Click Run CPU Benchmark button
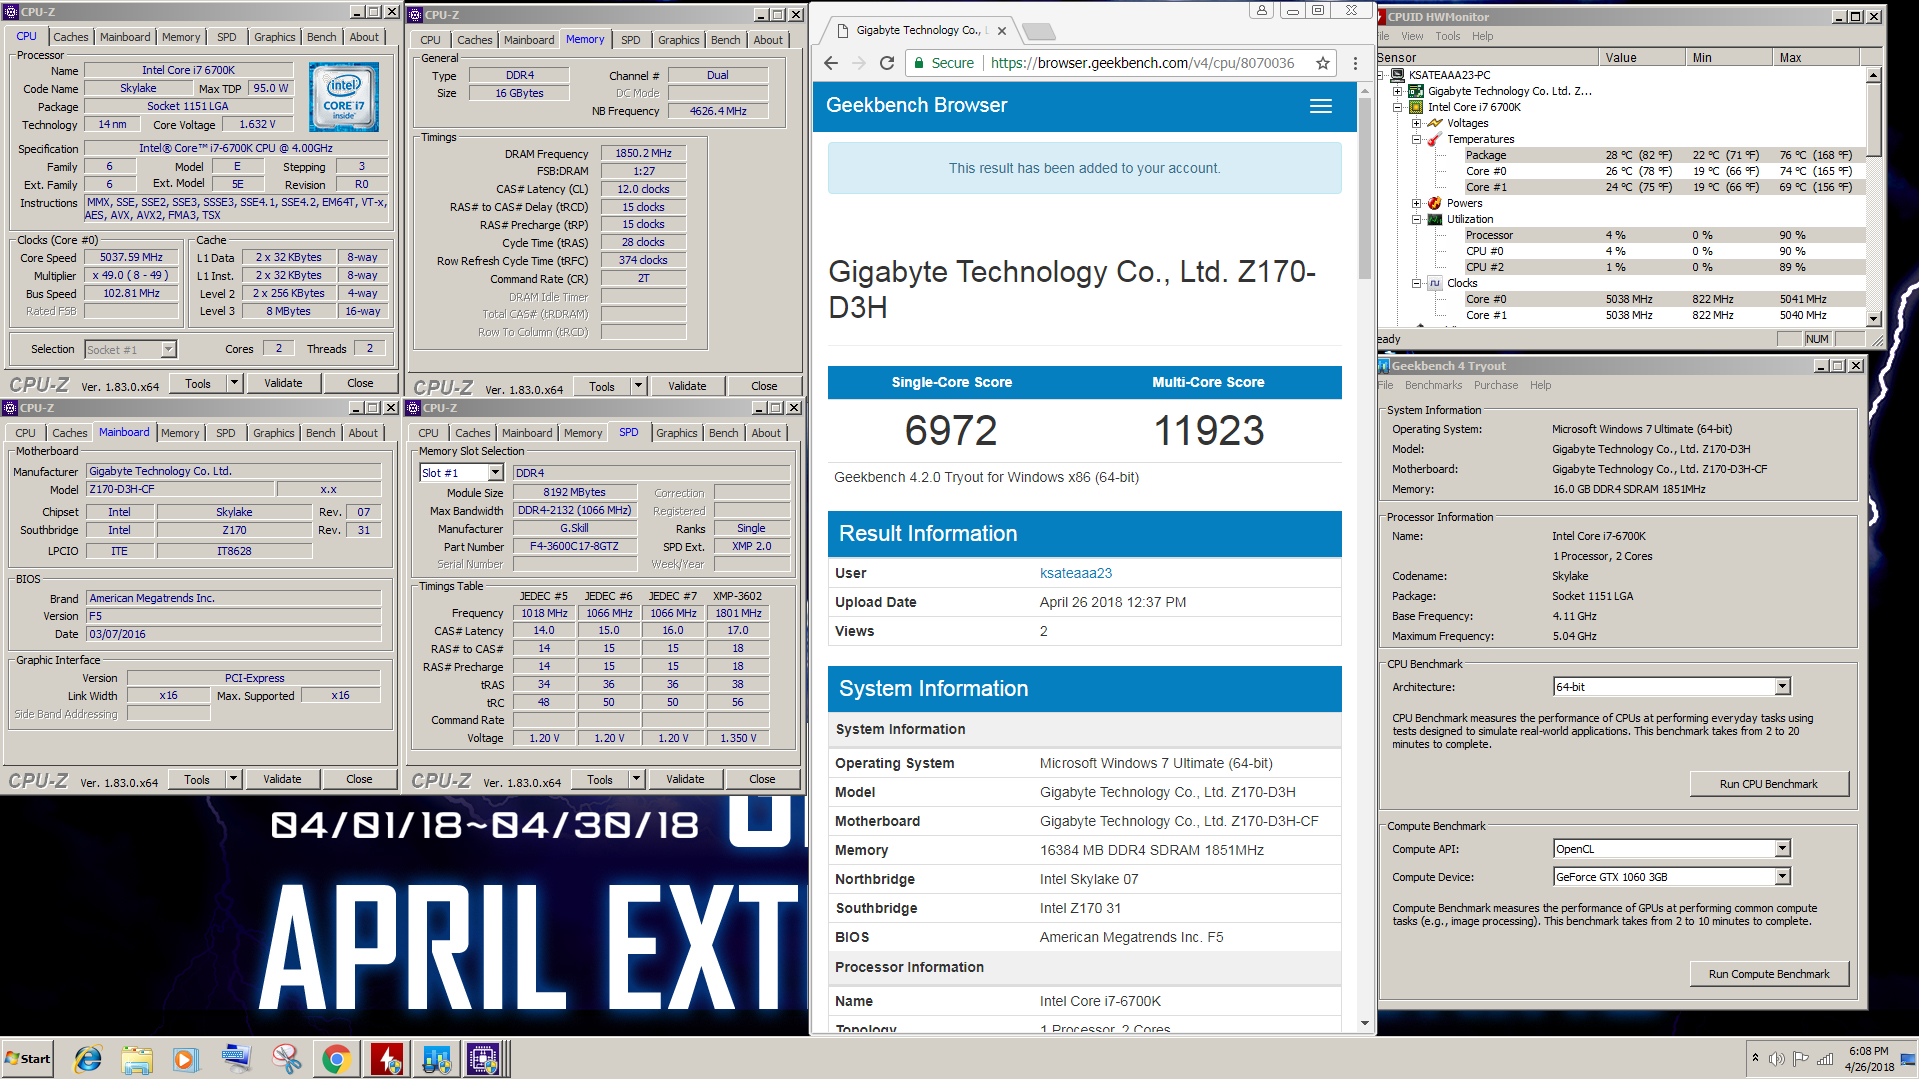 (1768, 784)
